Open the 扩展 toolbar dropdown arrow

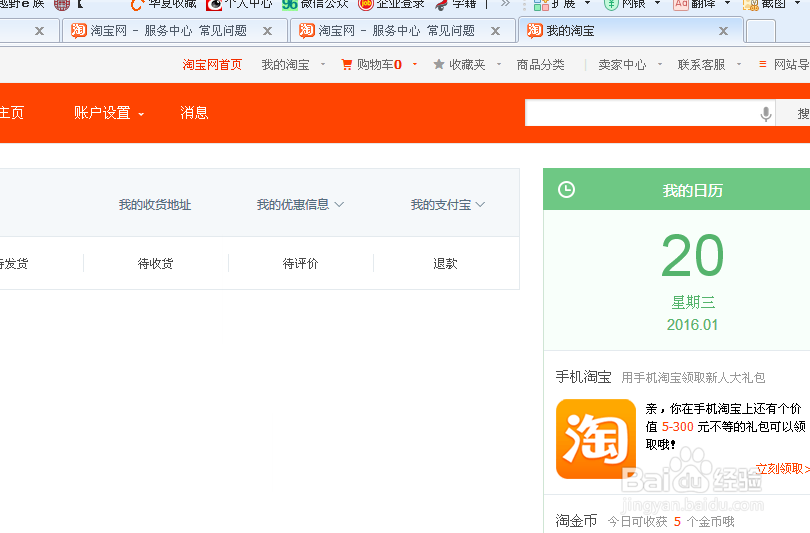coord(587,4)
